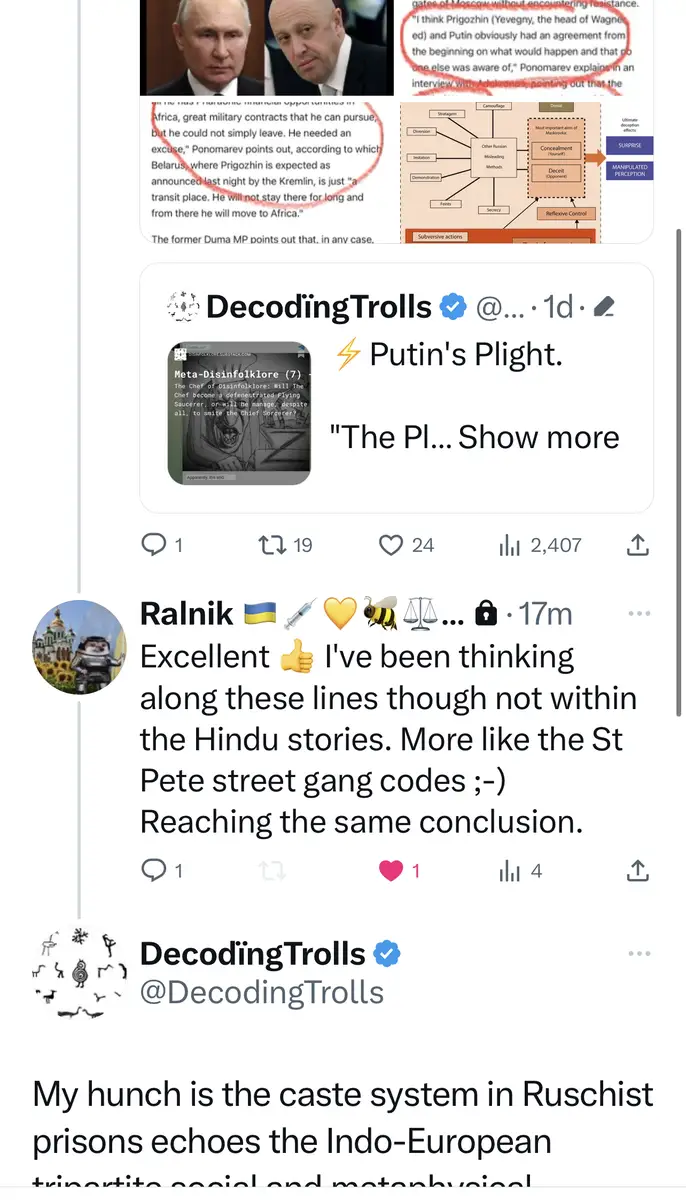Unlike Ralnik's reply with red heart
The width and height of the screenshot is (686, 1200).
click(x=390, y=871)
